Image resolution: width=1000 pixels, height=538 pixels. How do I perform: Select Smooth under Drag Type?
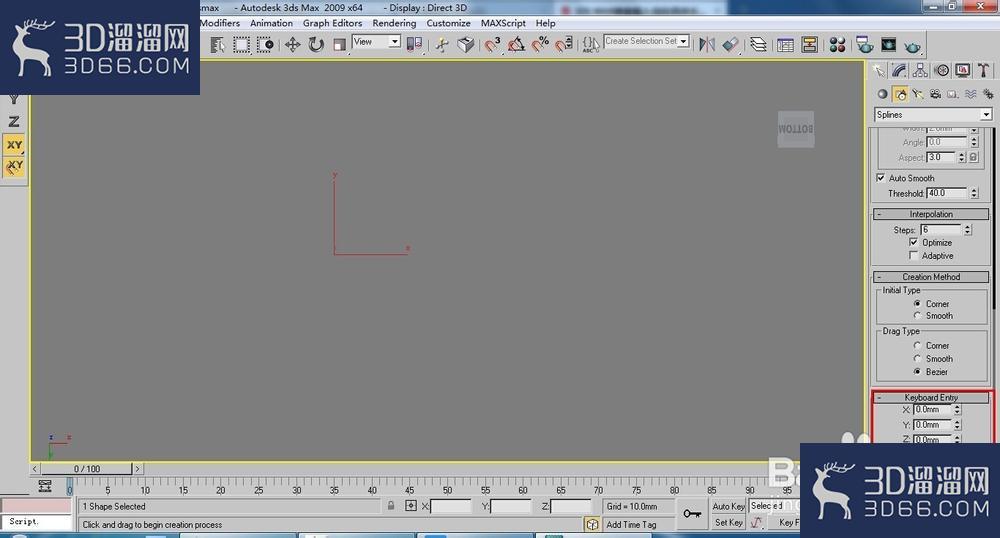[x=917, y=359]
